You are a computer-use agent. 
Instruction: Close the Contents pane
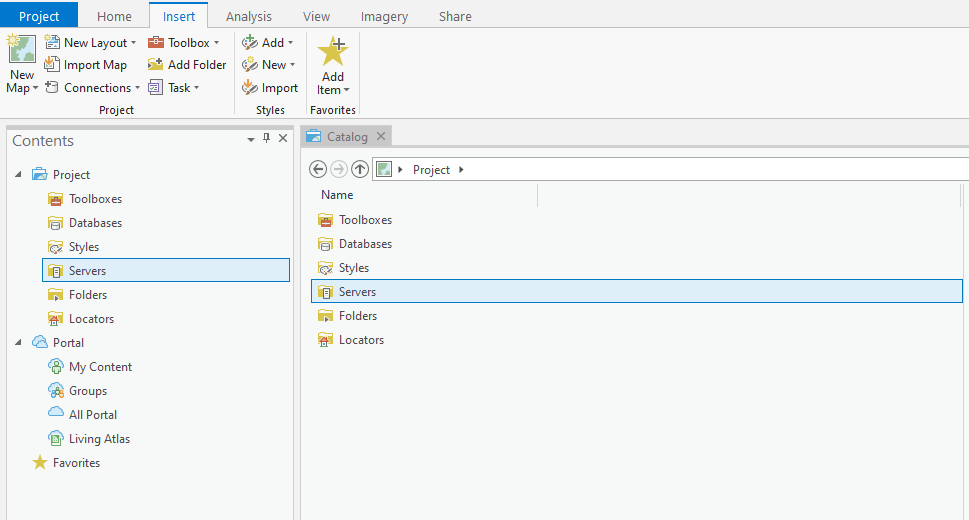[283, 139]
